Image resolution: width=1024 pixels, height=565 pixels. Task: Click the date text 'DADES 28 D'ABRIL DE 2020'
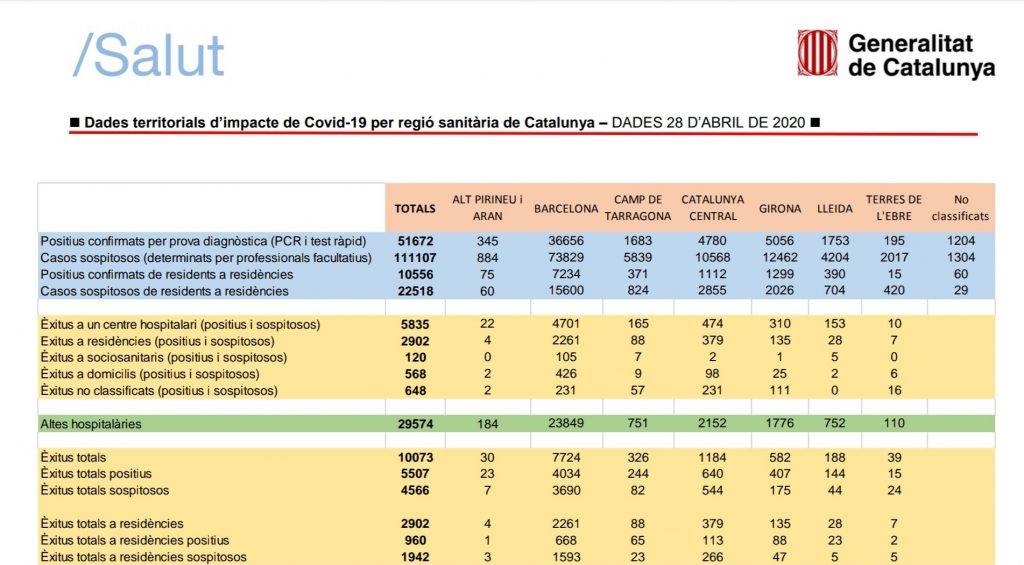(709, 123)
